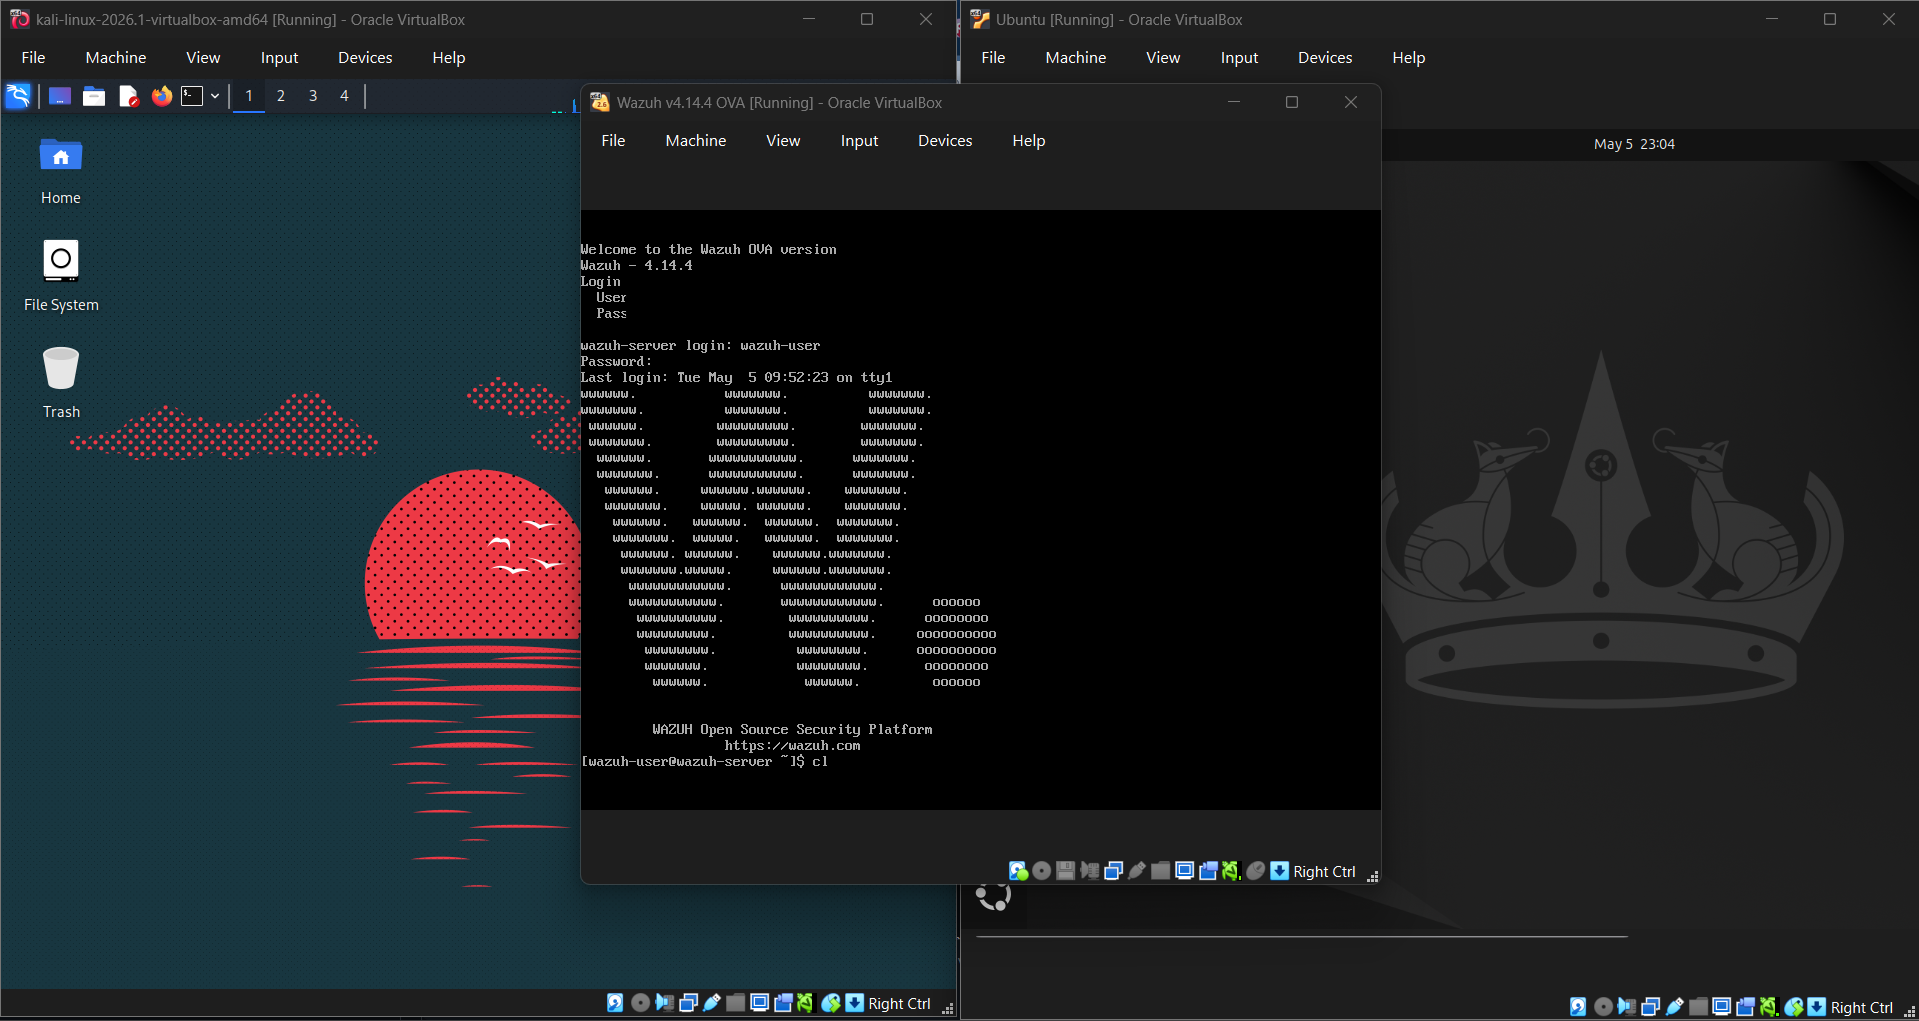Click the audio indicator in Kali VM status bar

coord(665,1003)
